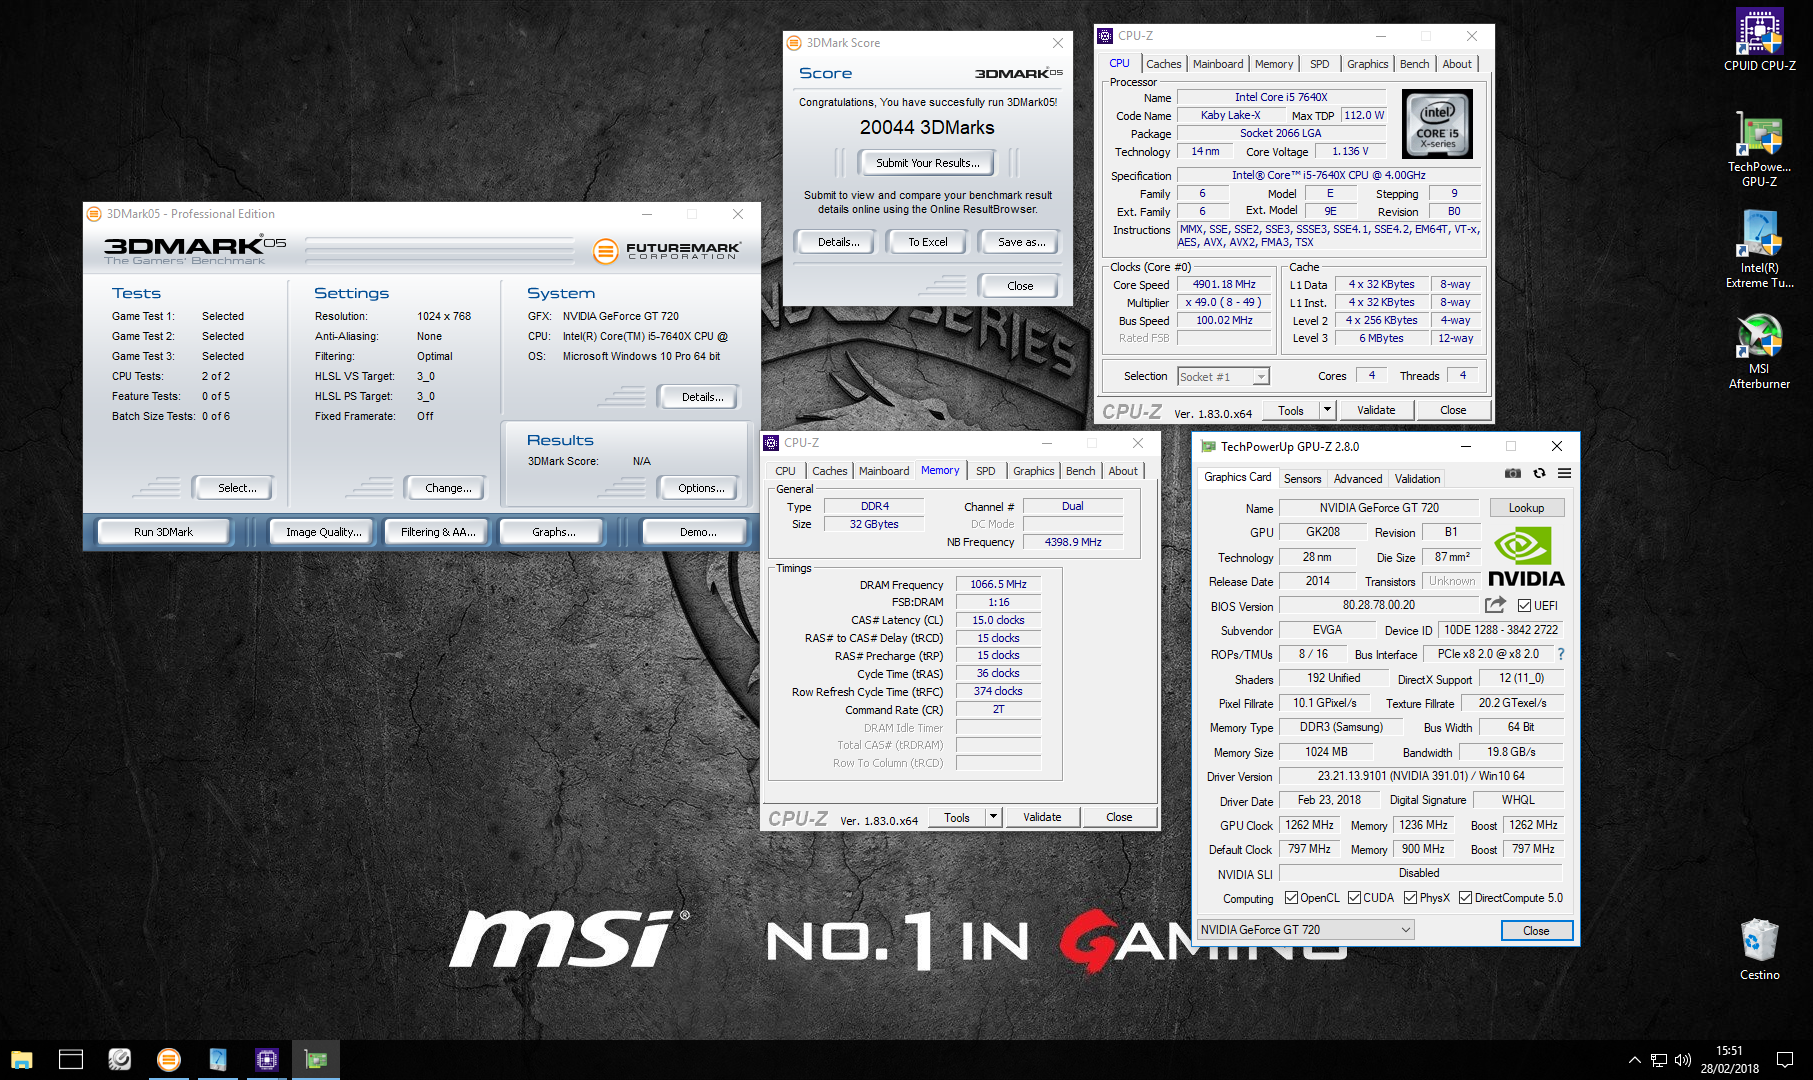Click the gray tool taskbar icon
This screenshot has height=1080, width=1813.
tap(120, 1060)
